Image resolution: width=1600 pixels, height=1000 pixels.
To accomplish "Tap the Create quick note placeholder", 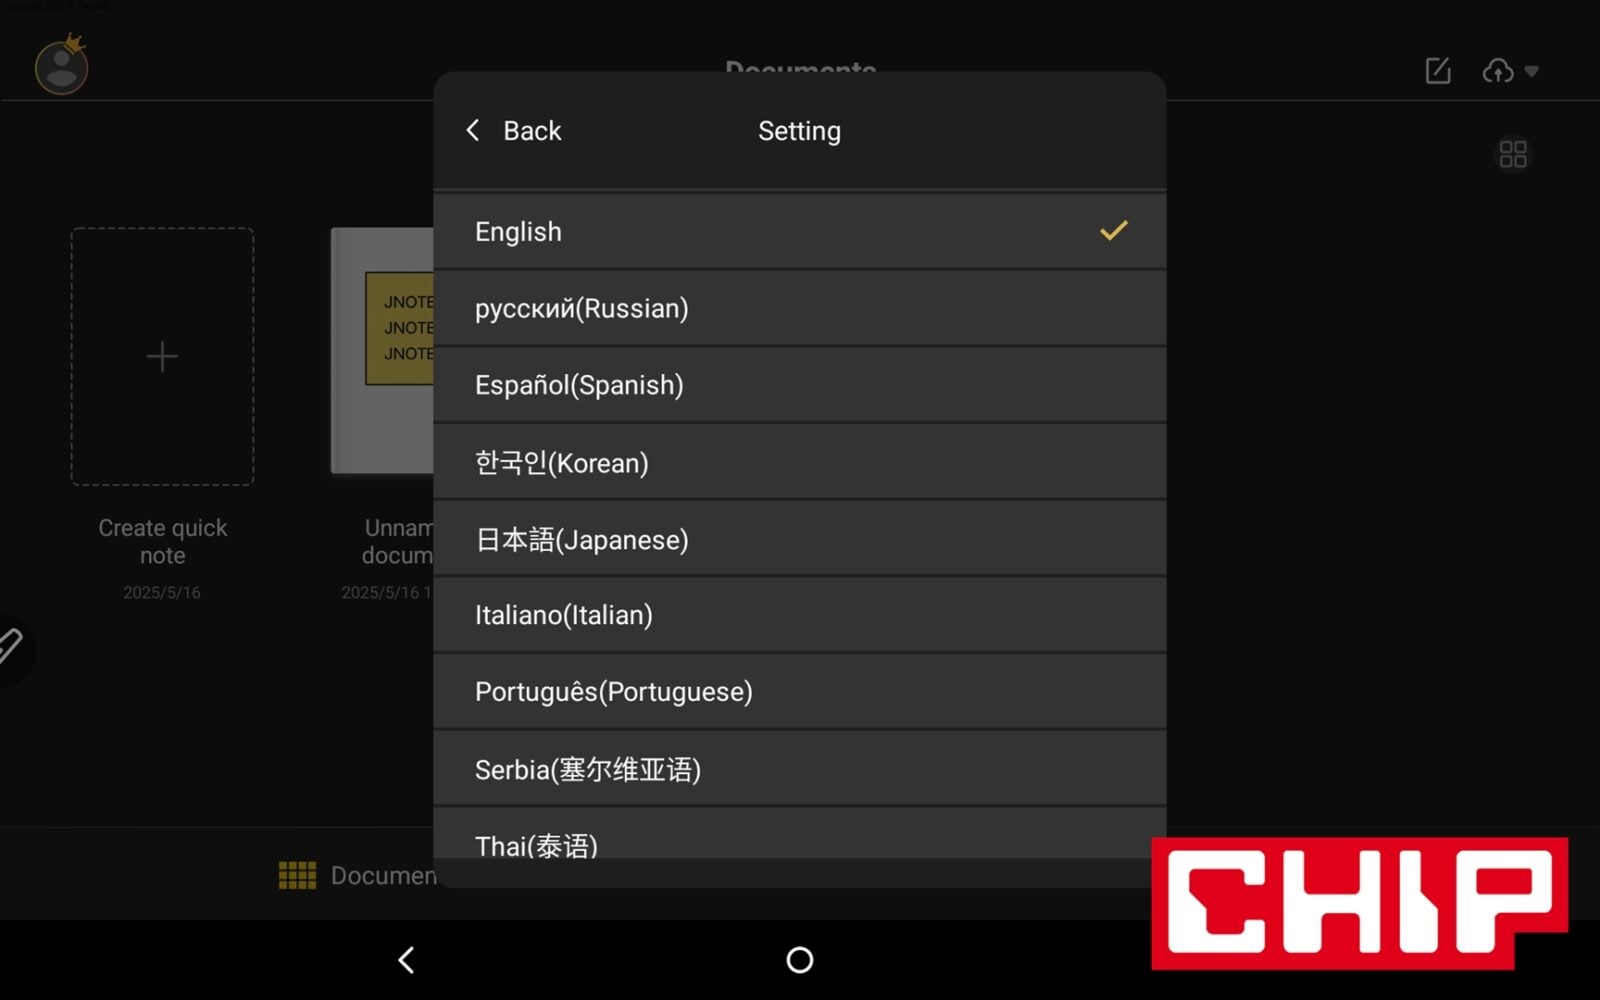I will [x=162, y=357].
